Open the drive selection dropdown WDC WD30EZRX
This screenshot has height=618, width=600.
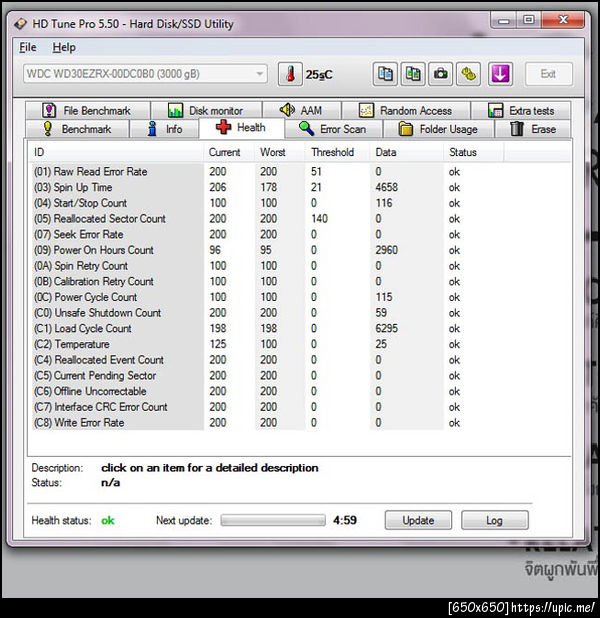tap(145, 74)
